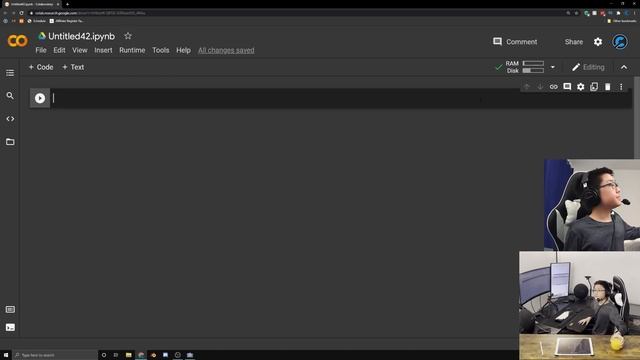Click the Colab logo
The height and width of the screenshot is (360, 640).
tap(18, 41)
